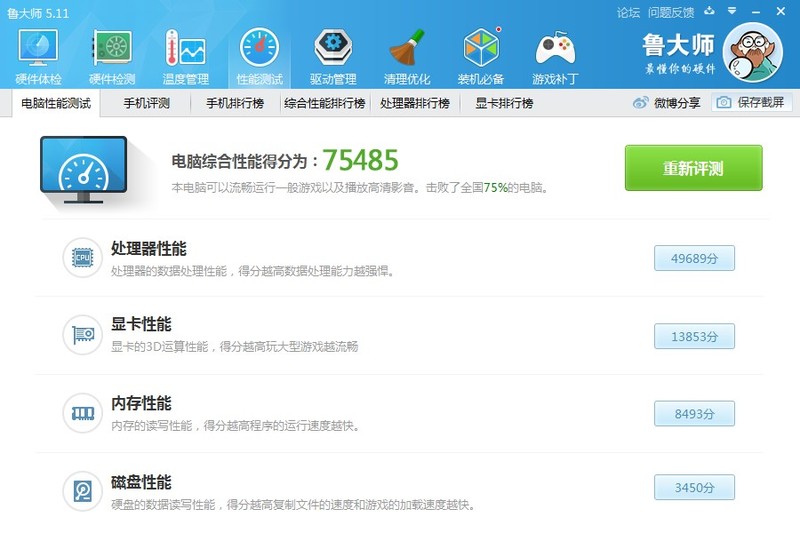Open 硬件体检 hardware checkup
The height and width of the screenshot is (533, 800).
tap(38, 57)
